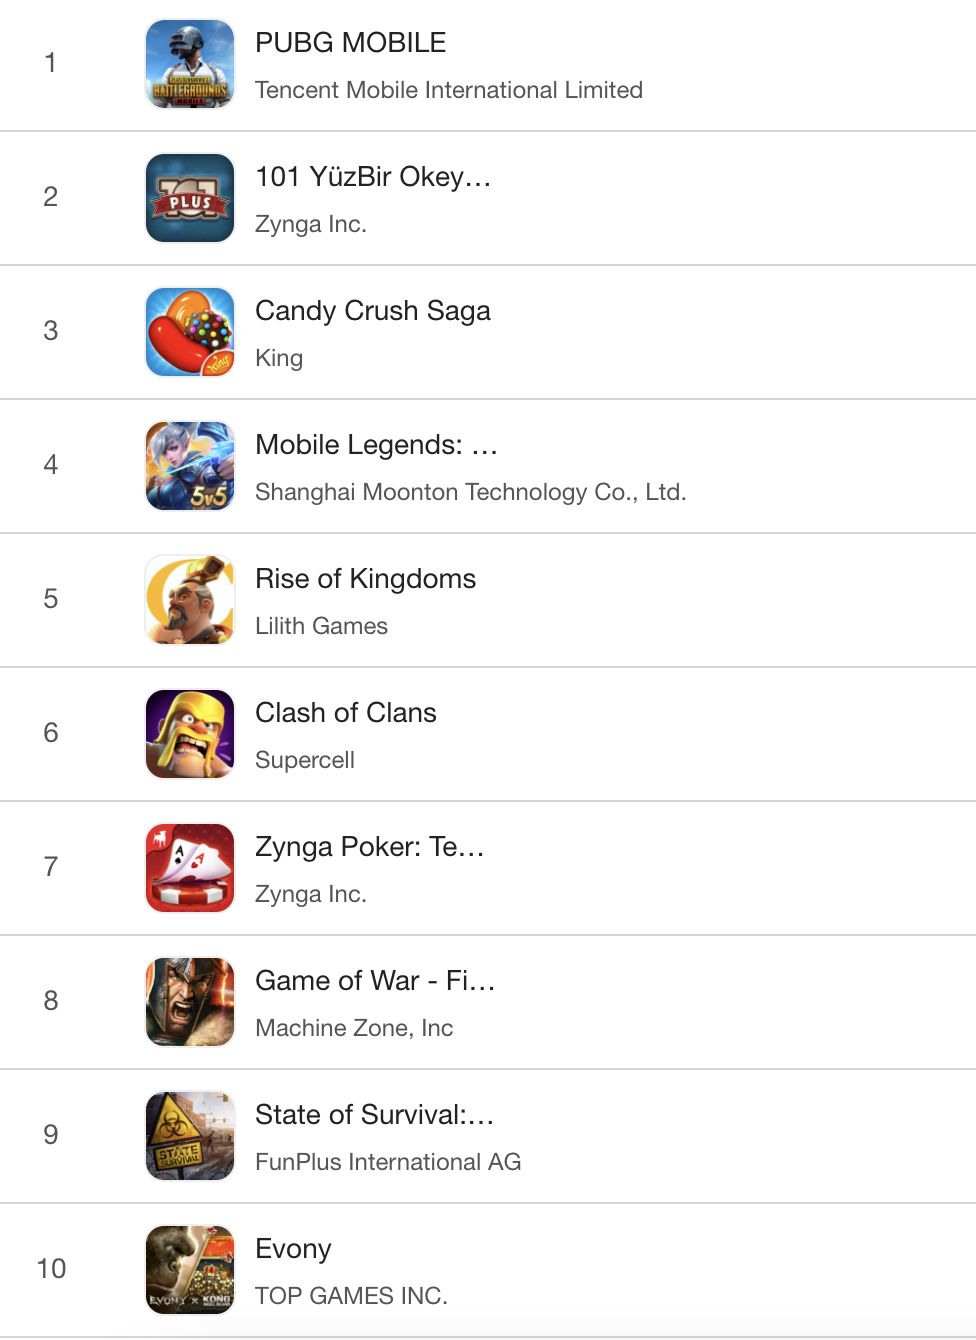The width and height of the screenshot is (976, 1340).
Task: Click the PUBG MOBILE app icon
Action: click(190, 64)
